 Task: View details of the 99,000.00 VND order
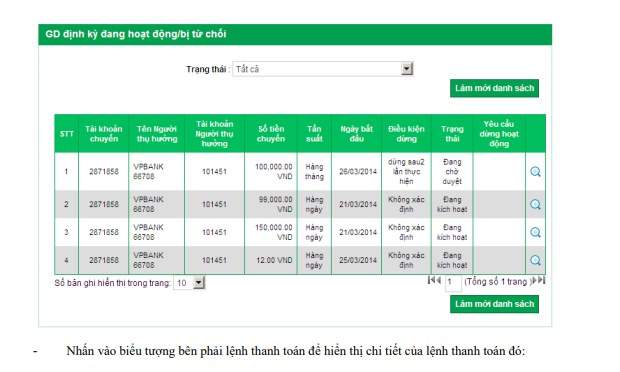click(x=535, y=204)
